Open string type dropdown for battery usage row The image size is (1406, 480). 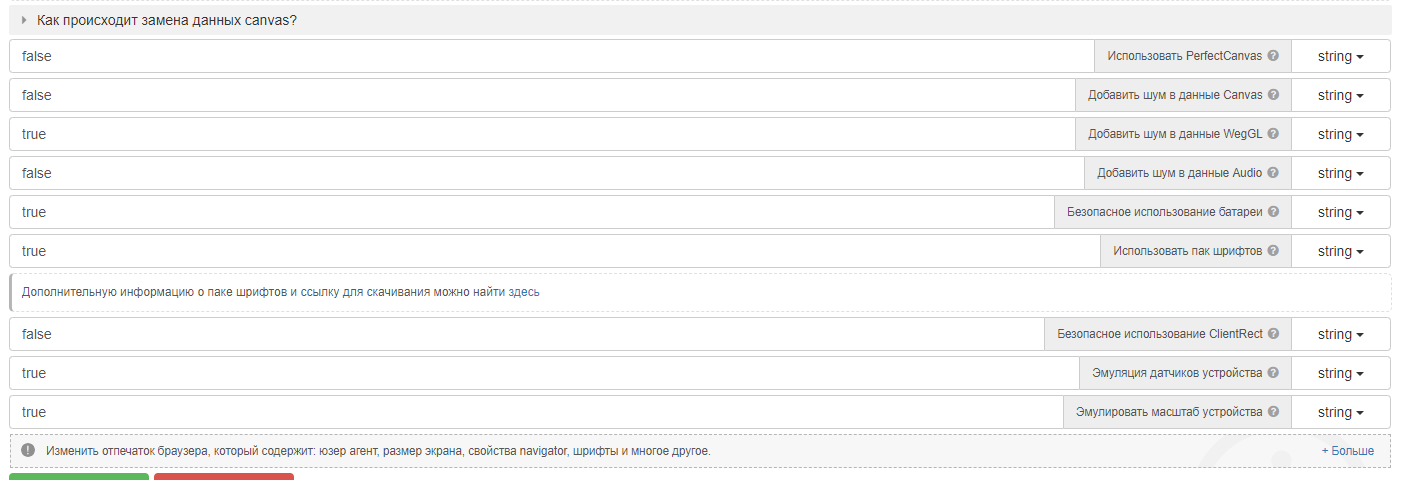click(x=1340, y=212)
